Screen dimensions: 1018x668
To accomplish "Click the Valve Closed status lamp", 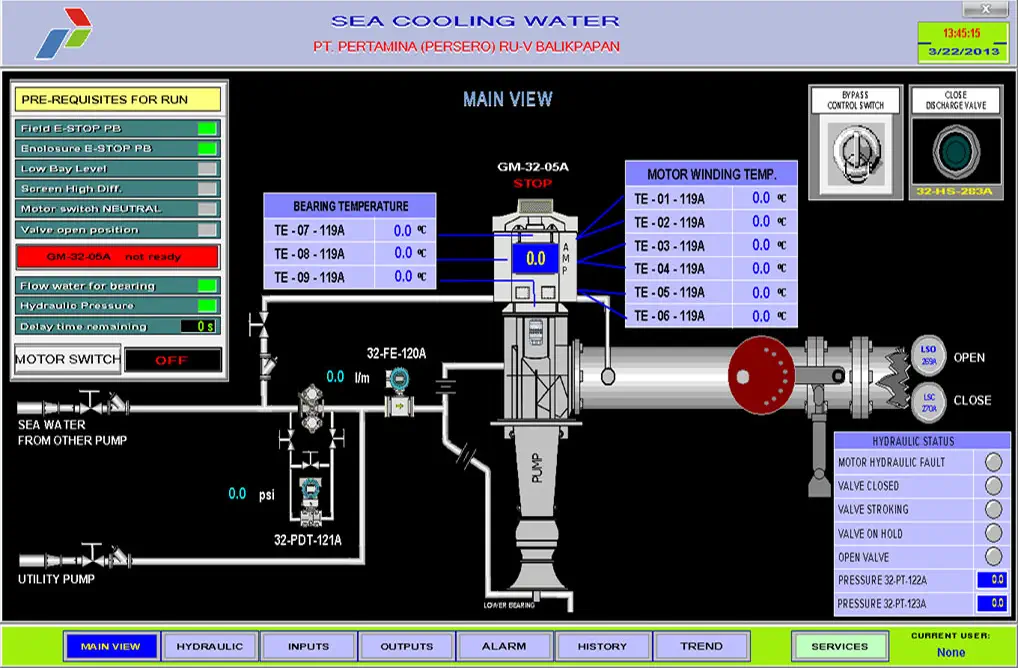I will 993,486.
